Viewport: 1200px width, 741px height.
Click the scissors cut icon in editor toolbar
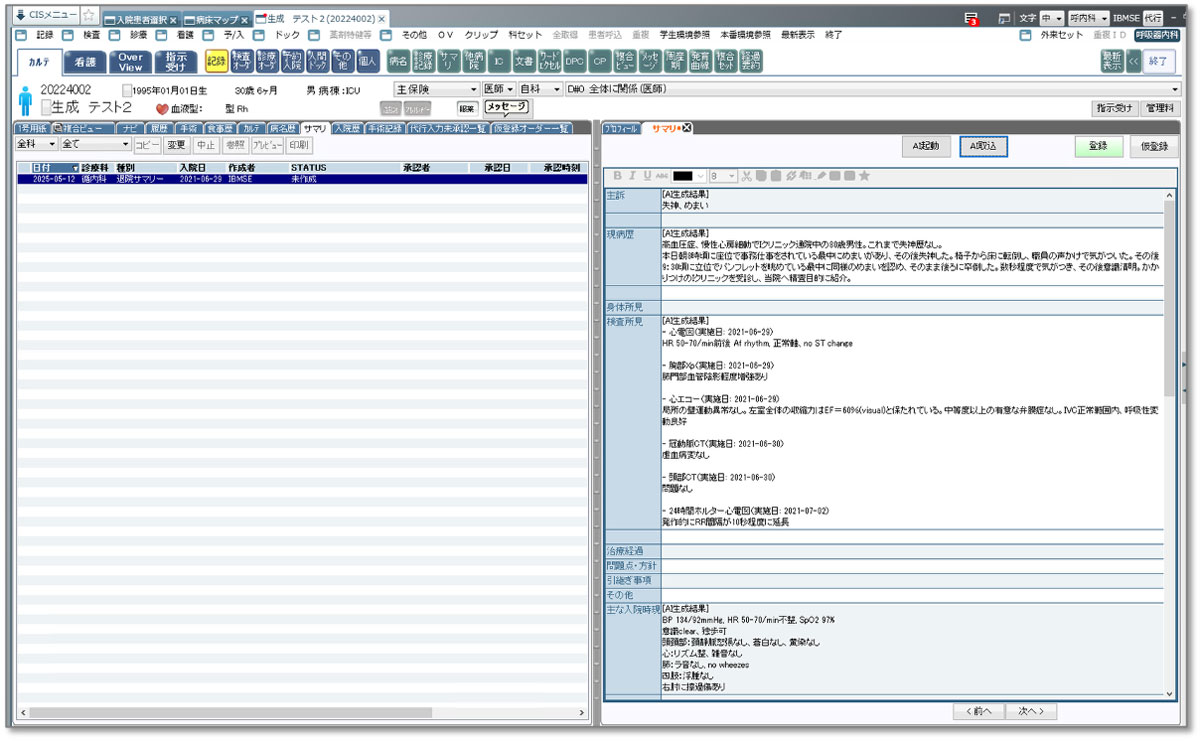pos(747,176)
